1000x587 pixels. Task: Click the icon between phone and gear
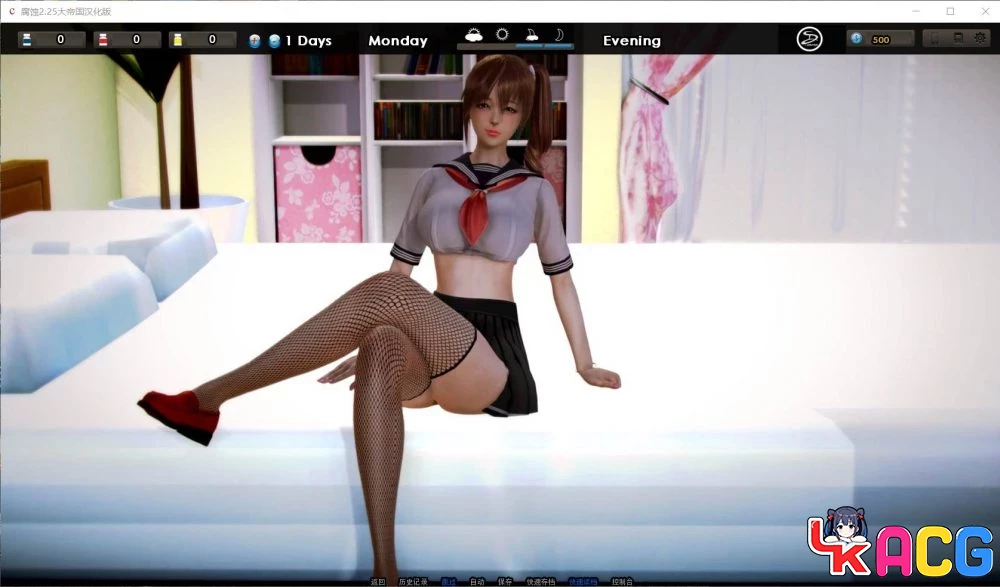pyautogui.click(x=958, y=39)
